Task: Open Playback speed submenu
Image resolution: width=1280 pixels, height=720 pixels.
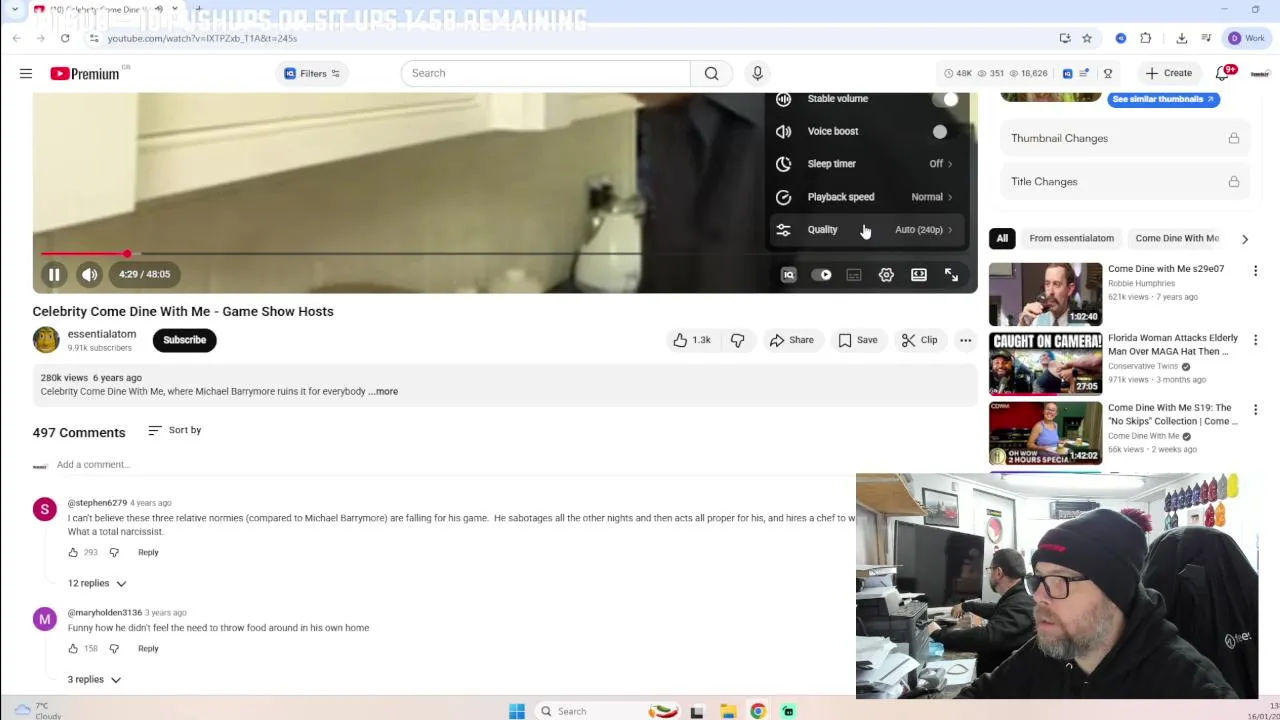Action: pos(866,197)
